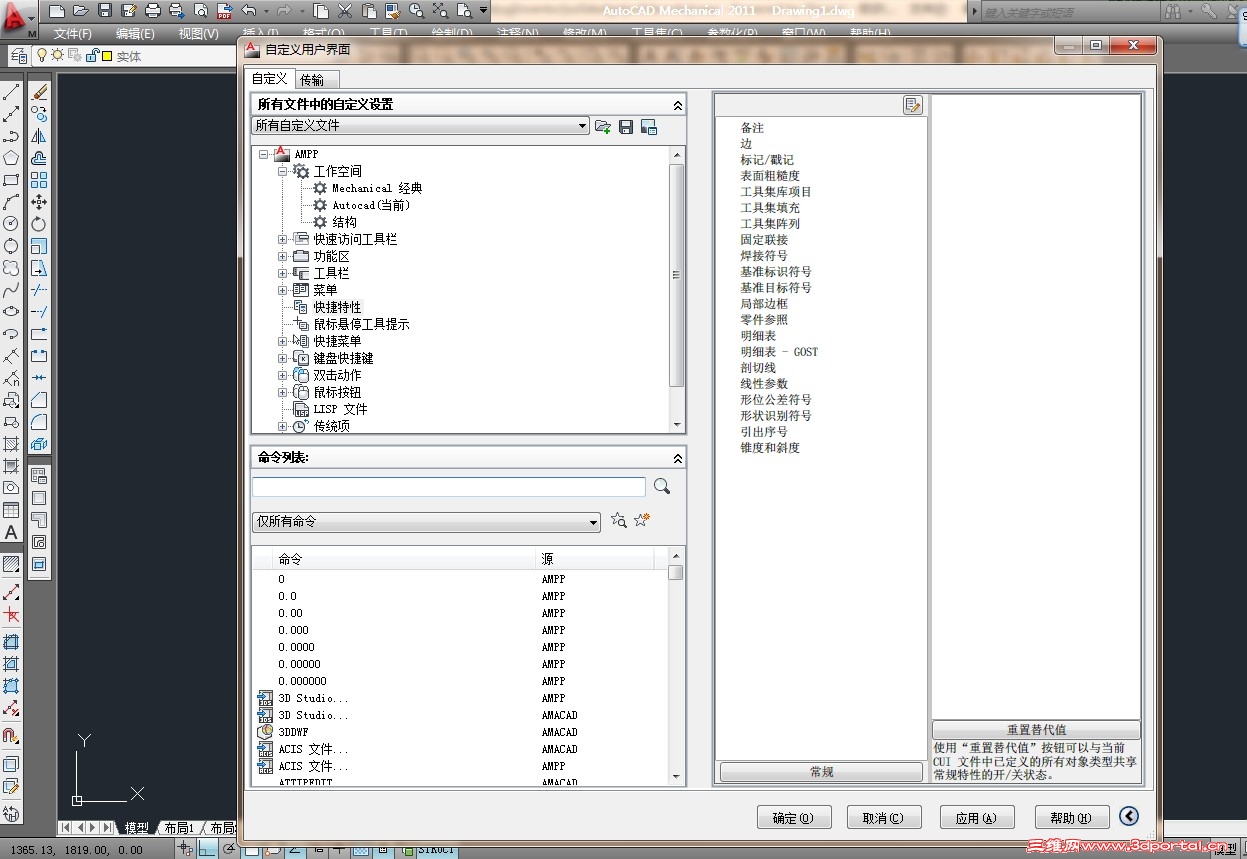
Task: Switch to the Model layout tab
Action: (136, 828)
